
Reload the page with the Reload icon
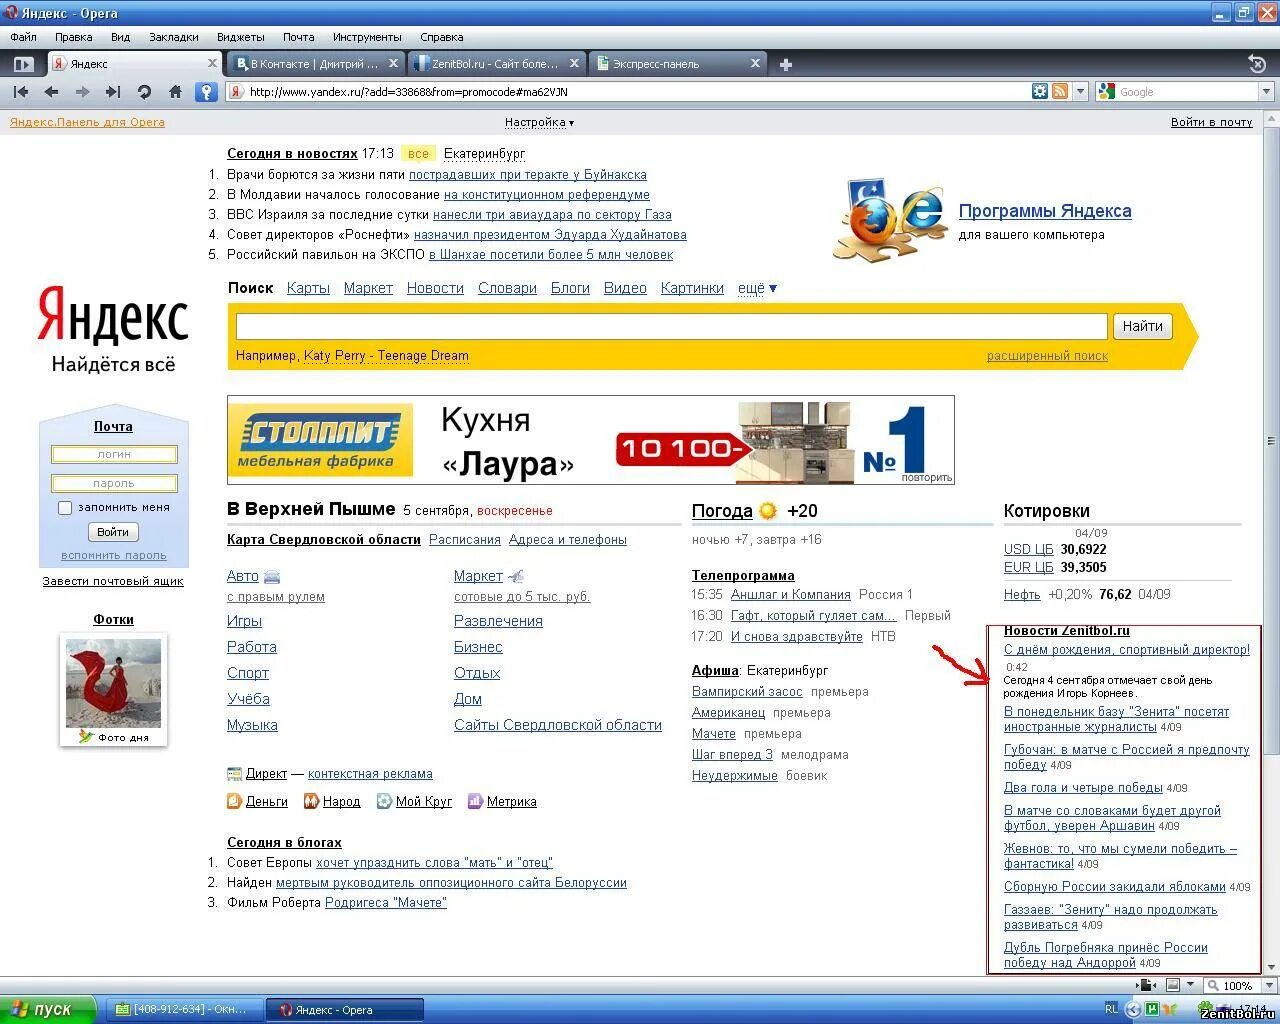(x=144, y=92)
